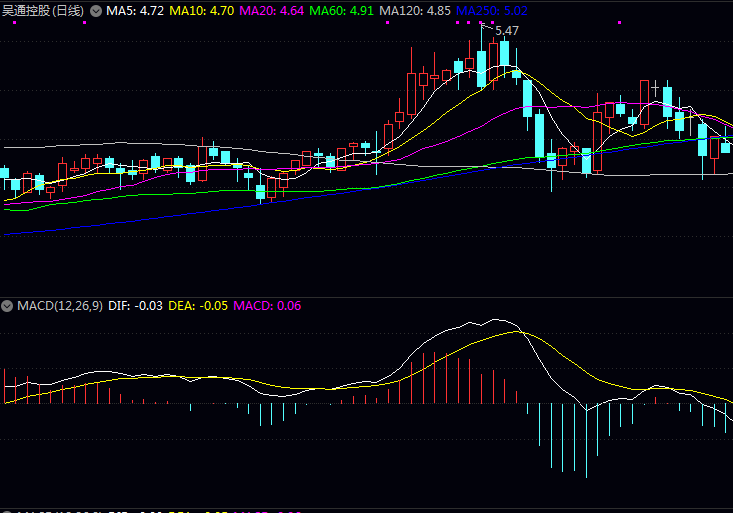Click the yellow DEA value label
Viewport: 733px width, 513px height.
pyautogui.click(x=196, y=305)
